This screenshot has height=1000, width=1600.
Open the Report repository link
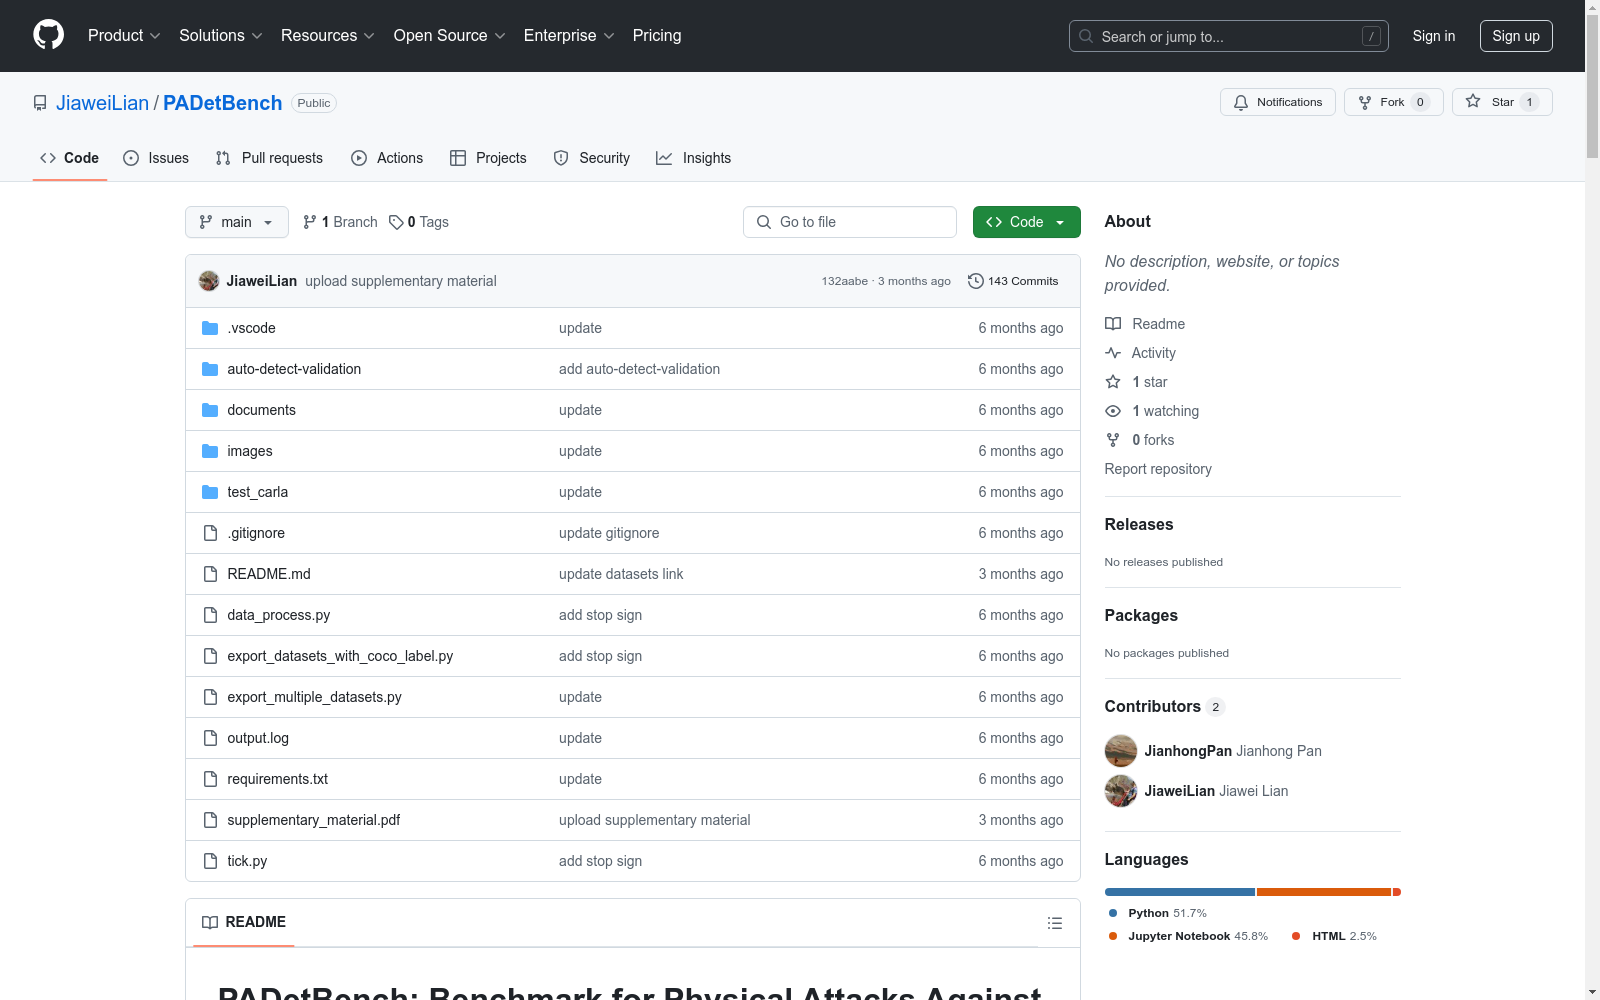(x=1158, y=469)
